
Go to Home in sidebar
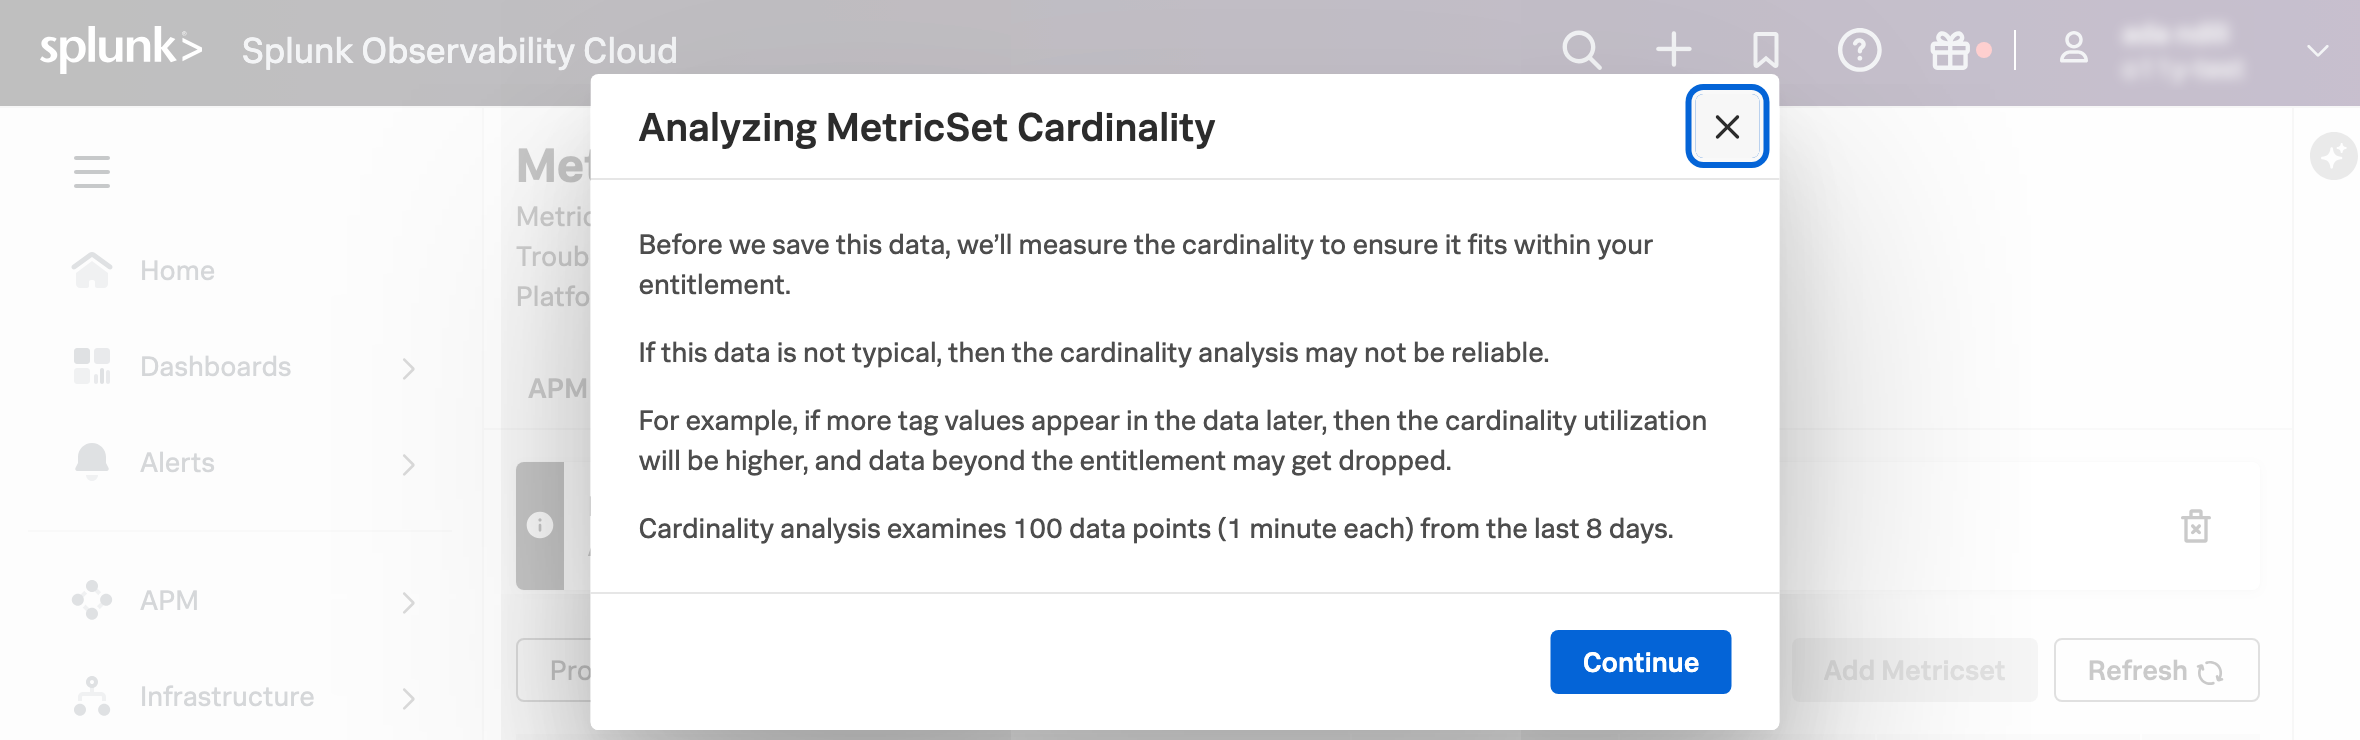pyautogui.click(x=177, y=271)
